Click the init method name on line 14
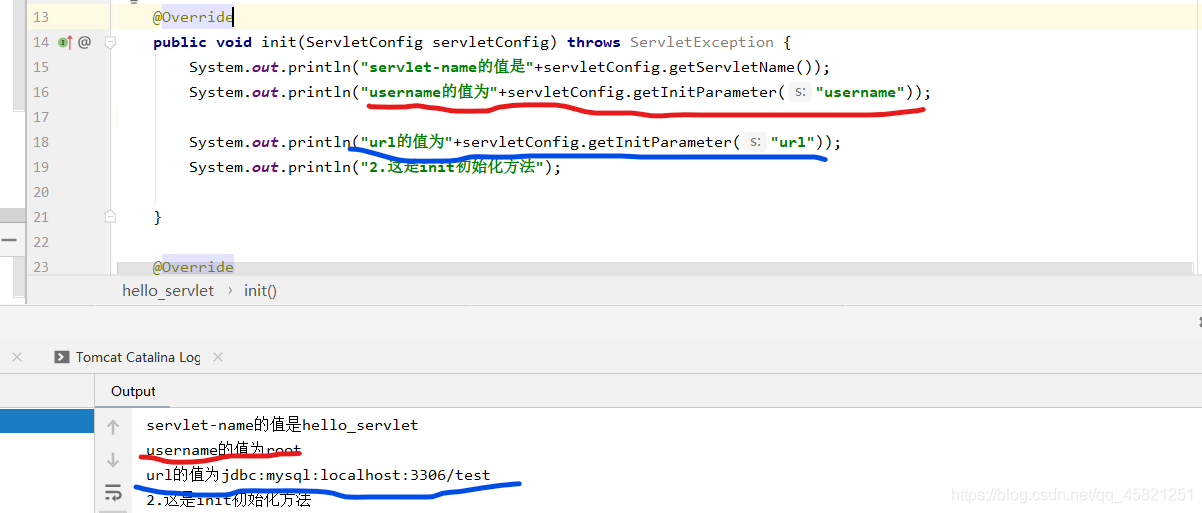The height and width of the screenshot is (513, 1202). tap(279, 42)
